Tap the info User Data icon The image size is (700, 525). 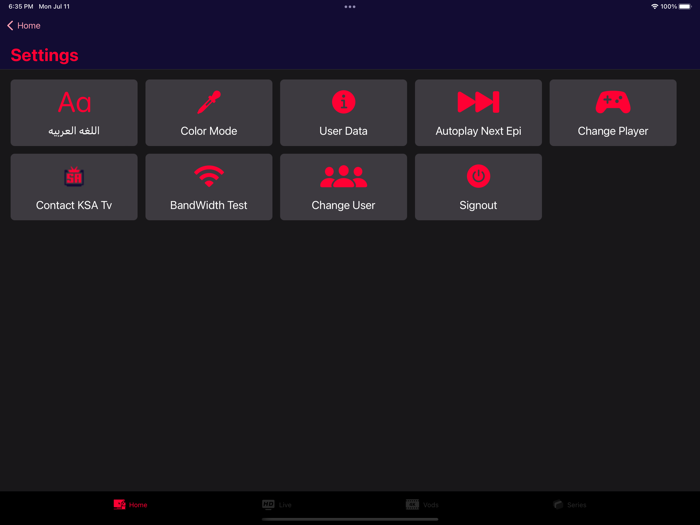coord(343,102)
